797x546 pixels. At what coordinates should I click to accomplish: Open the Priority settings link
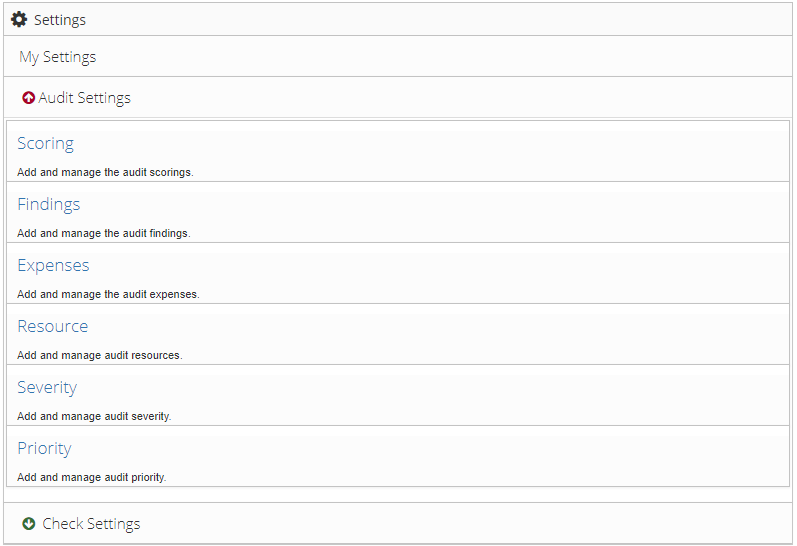point(45,448)
